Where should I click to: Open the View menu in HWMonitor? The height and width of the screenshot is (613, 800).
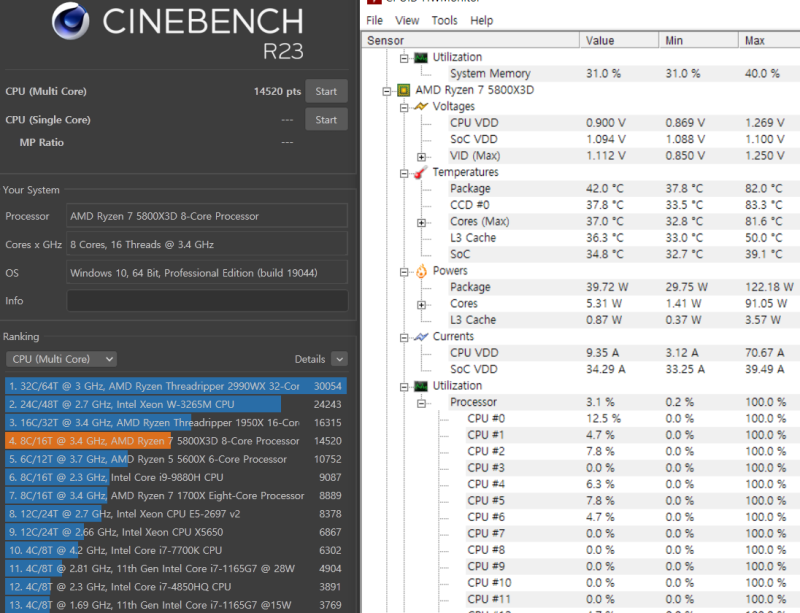(x=407, y=20)
